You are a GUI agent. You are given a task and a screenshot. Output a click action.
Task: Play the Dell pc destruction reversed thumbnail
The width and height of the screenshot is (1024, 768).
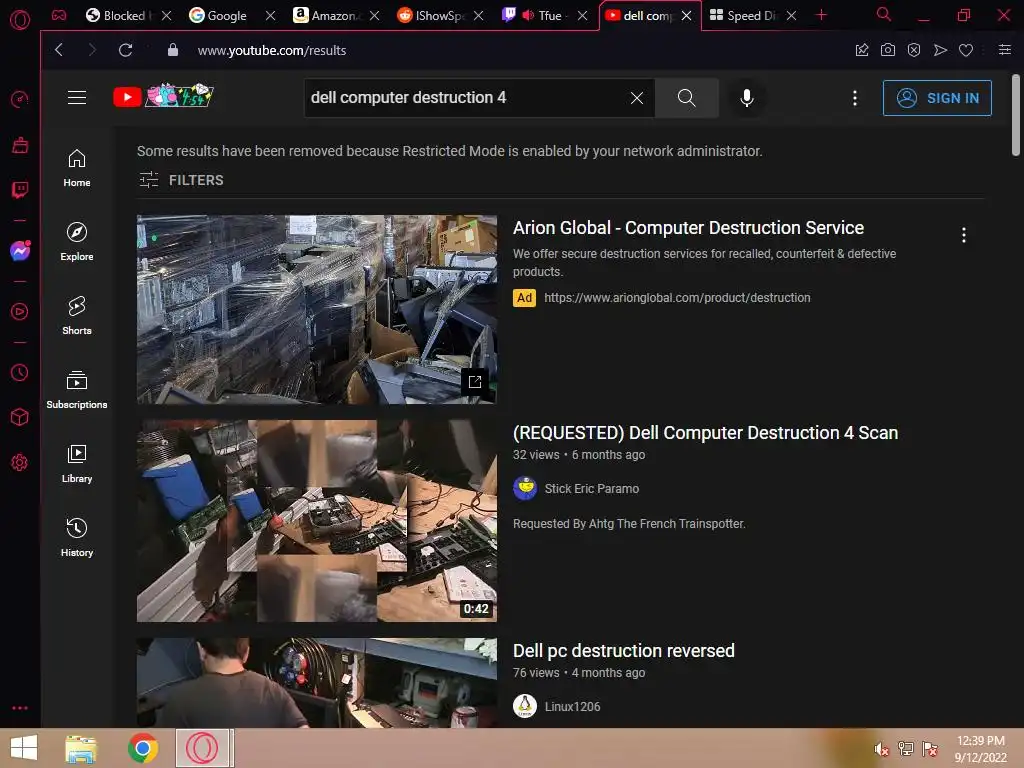pos(317,682)
